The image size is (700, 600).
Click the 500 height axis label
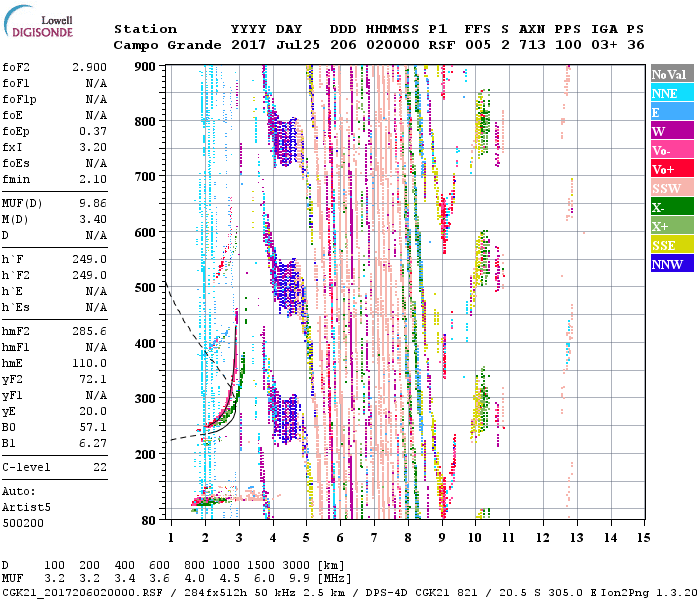pyautogui.click(x=146, y=287)
